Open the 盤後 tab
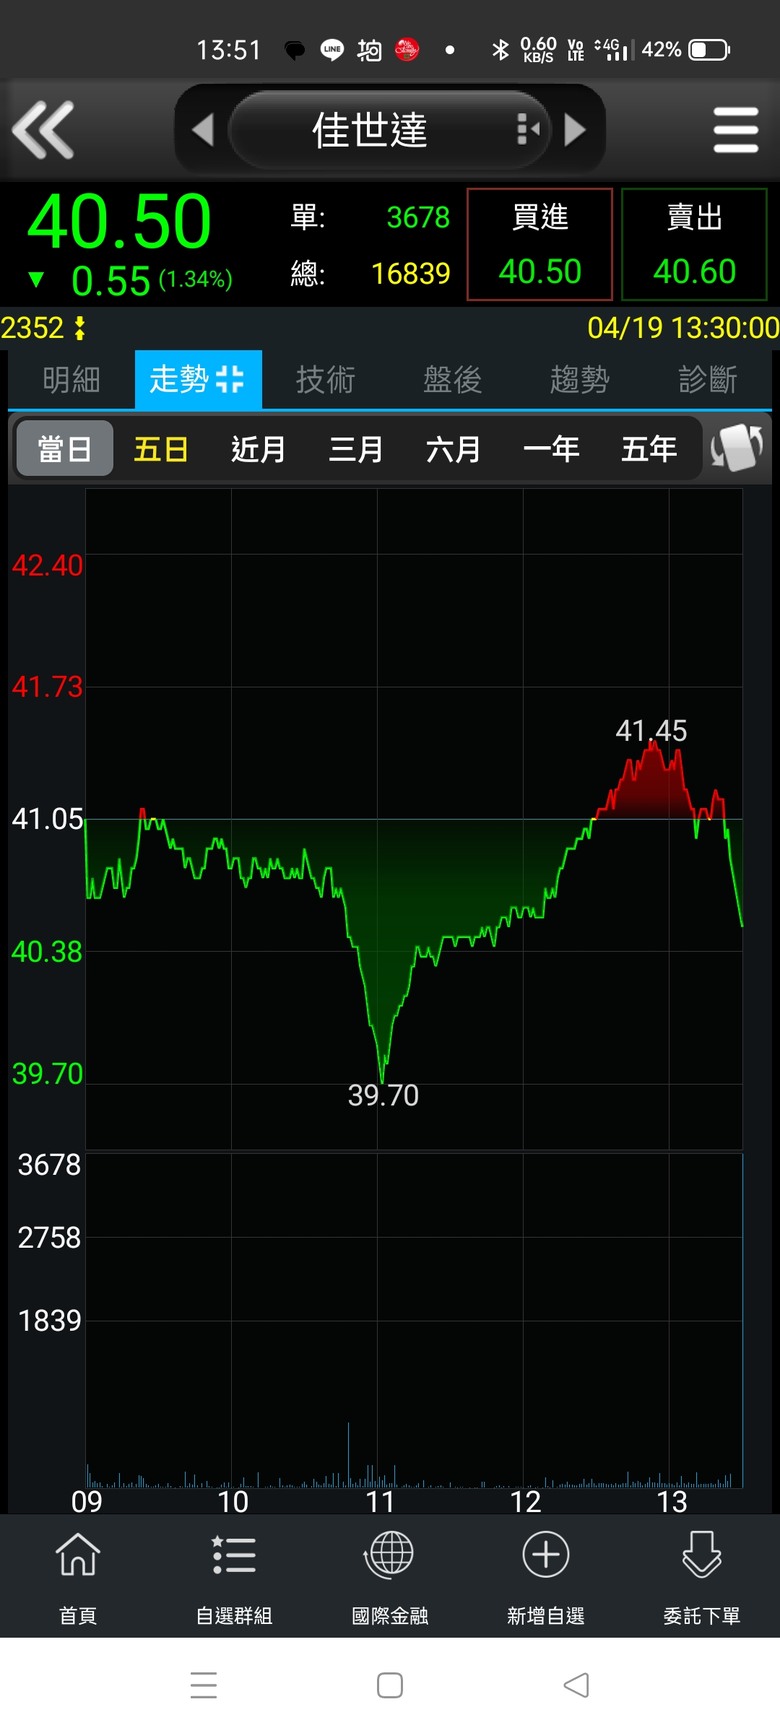This screenshot has width=780, height=1733. (x=452, y=379)
